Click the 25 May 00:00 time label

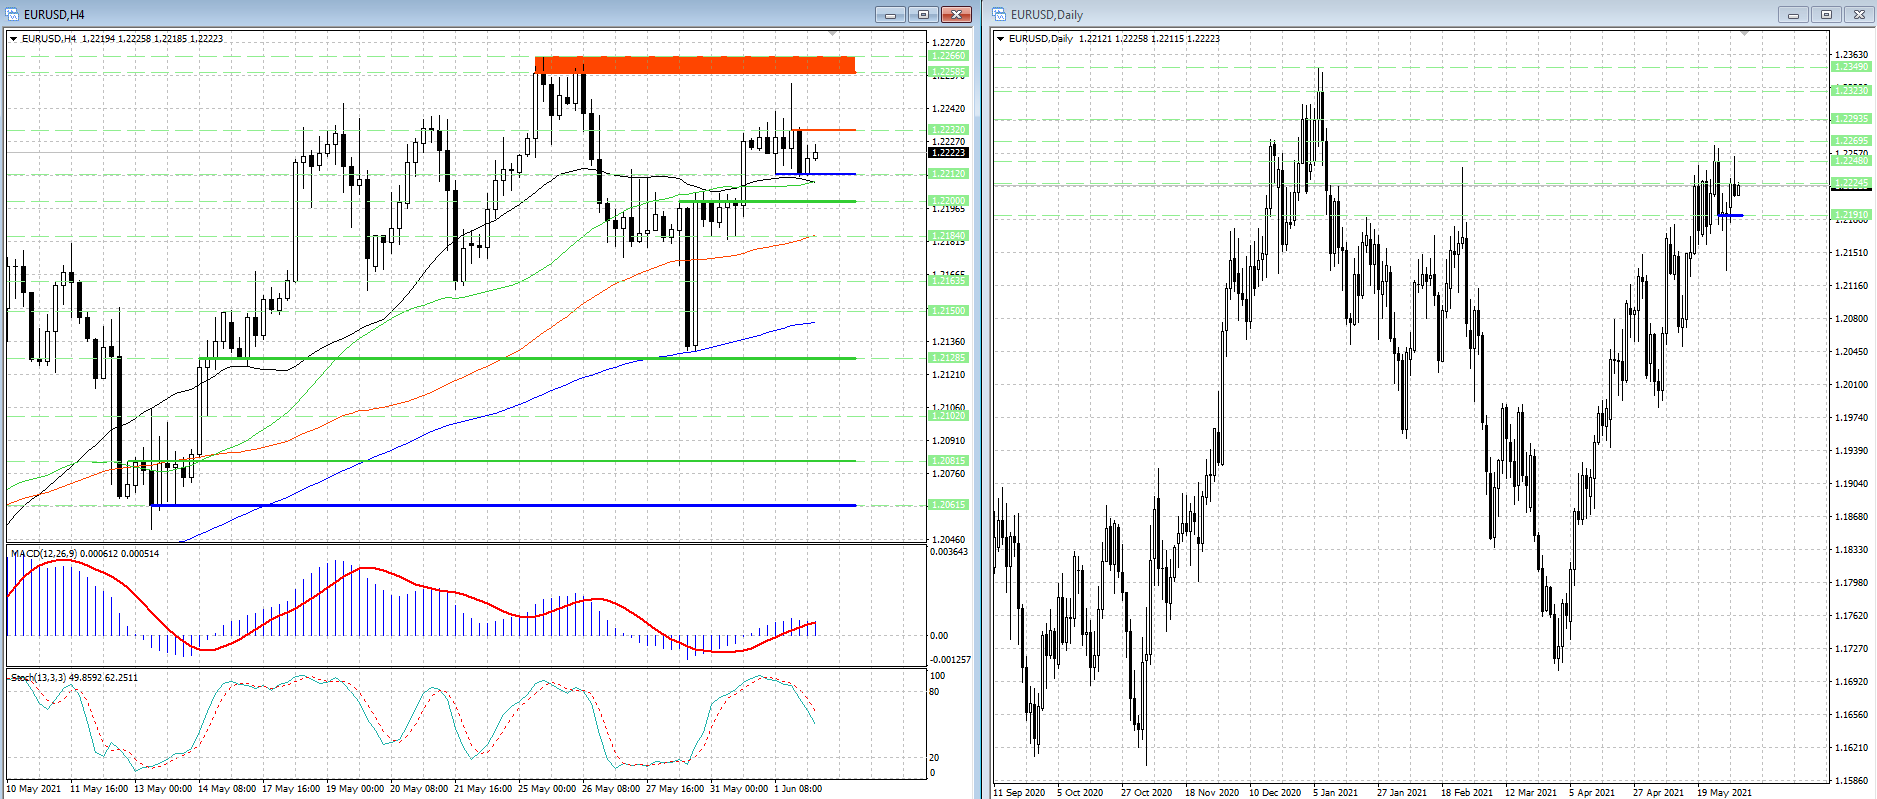[547, 789]
